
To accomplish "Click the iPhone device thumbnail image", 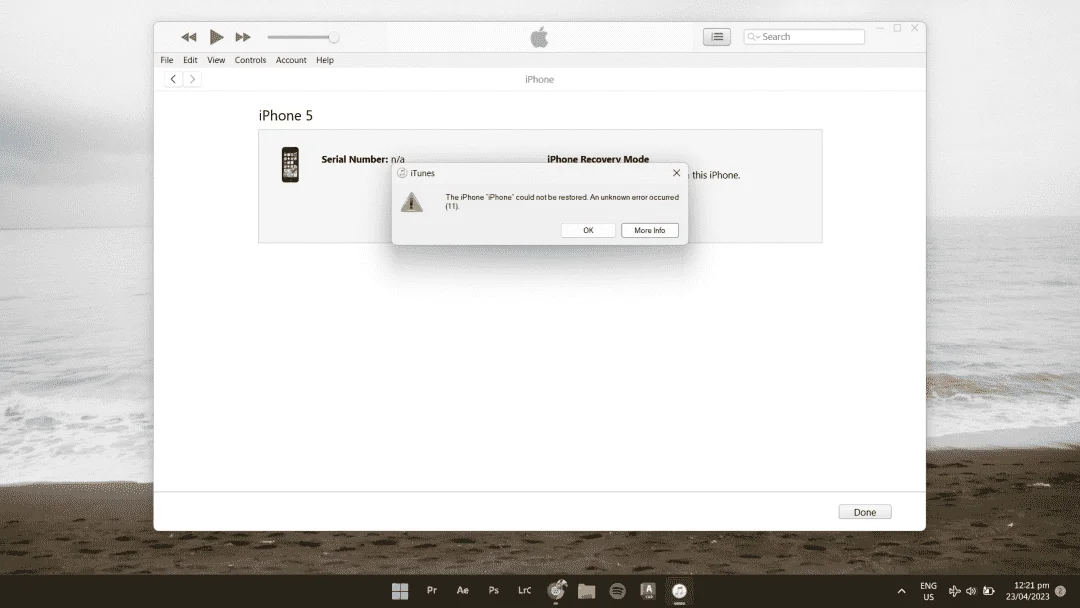I will pyautogui.click(x=291, y=165).
